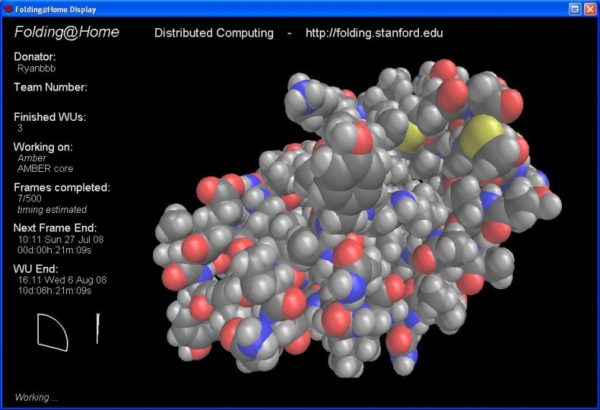Click the Finished WUs label
Screen dimensions: 600x410
tap(50, 117)
